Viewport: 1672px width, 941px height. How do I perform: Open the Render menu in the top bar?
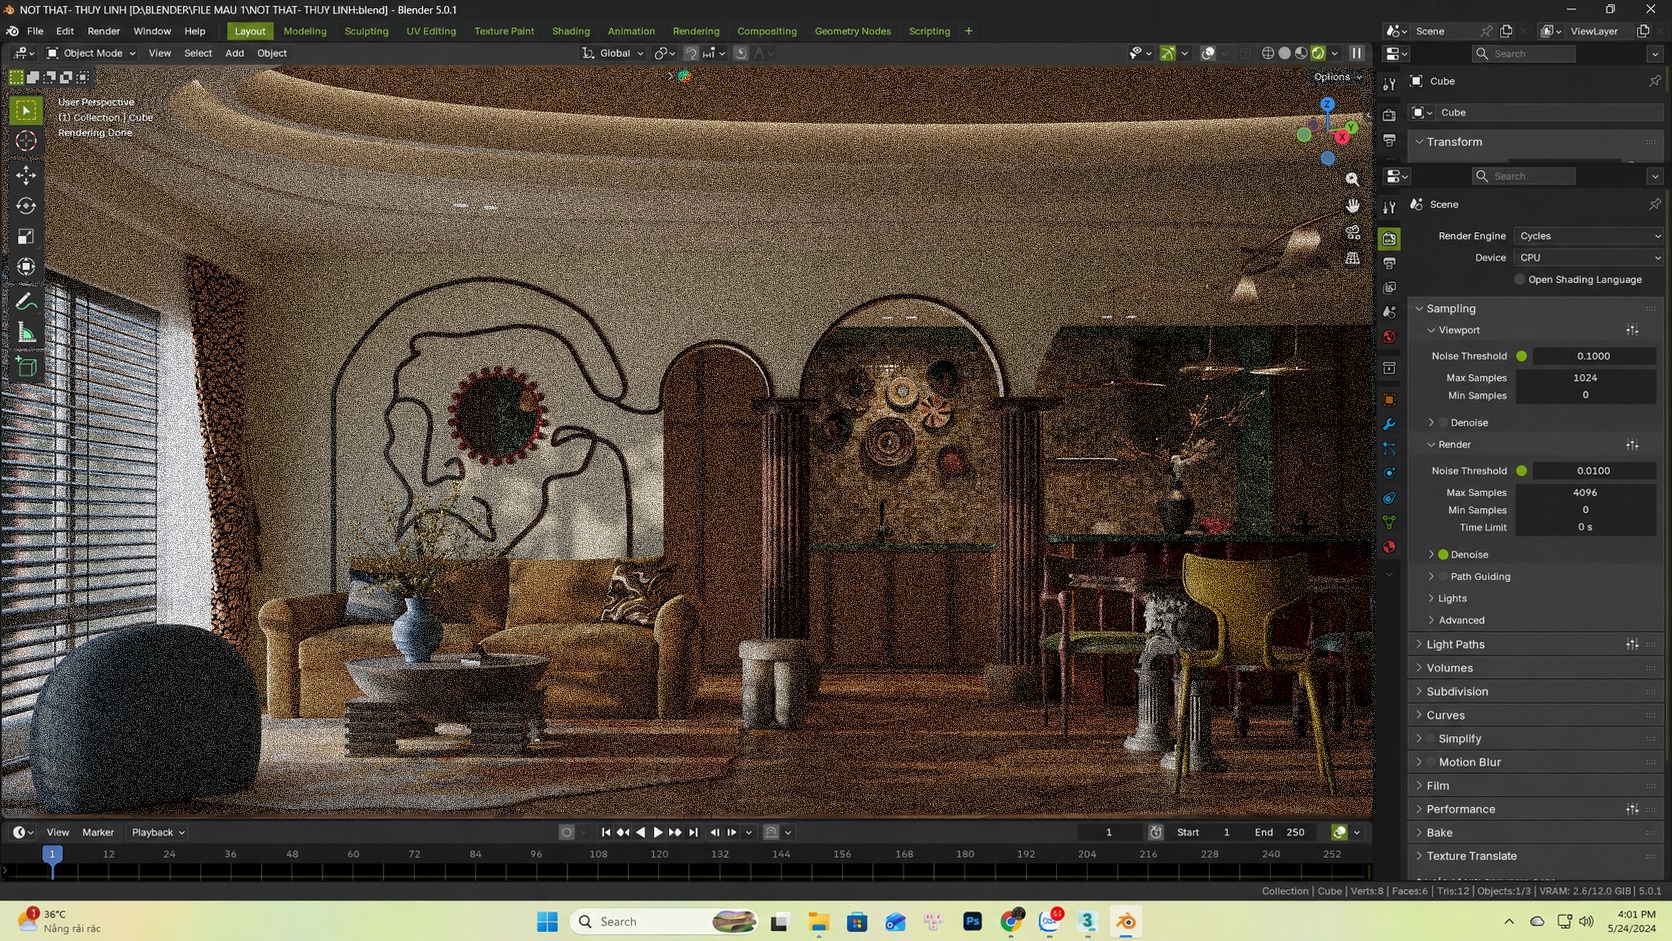pyautogui.click(x=103, y=31)
